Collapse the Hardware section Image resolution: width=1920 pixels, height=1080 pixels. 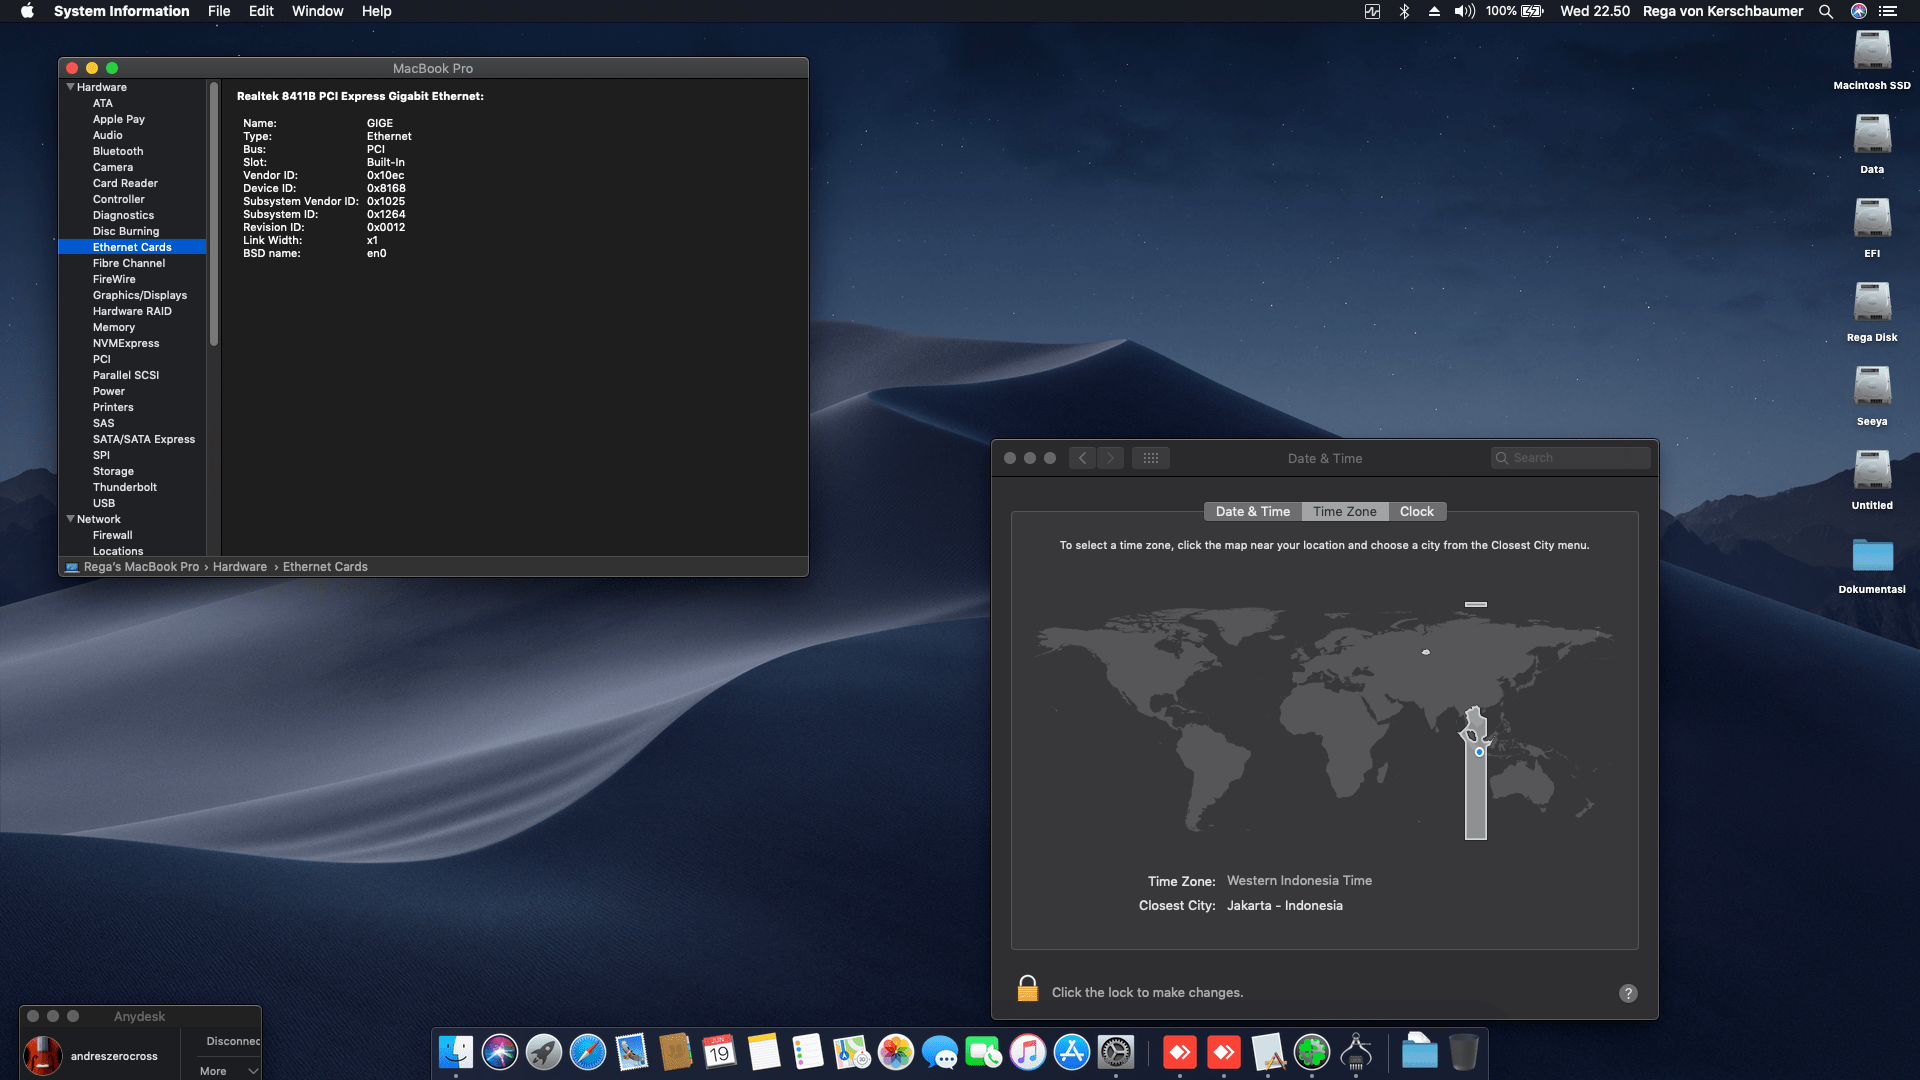(x=70, y=87)
